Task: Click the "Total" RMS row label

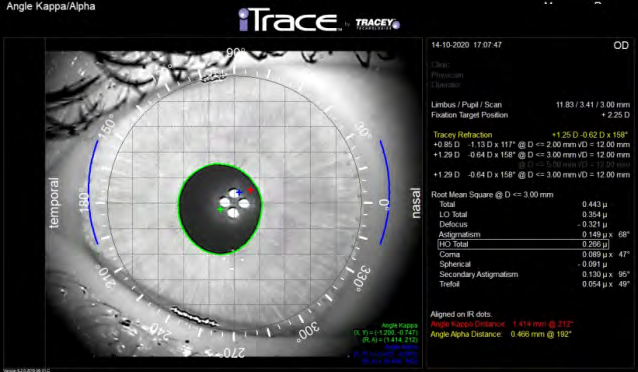Action: click(447, 204)
